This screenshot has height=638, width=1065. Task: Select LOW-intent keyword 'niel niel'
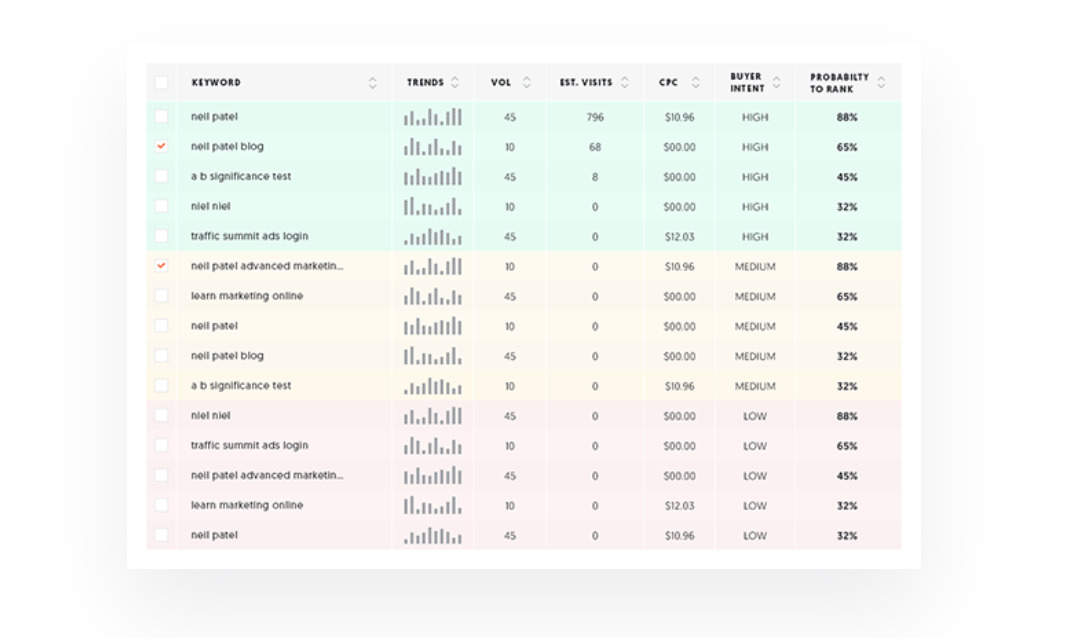tap(211, 416)
